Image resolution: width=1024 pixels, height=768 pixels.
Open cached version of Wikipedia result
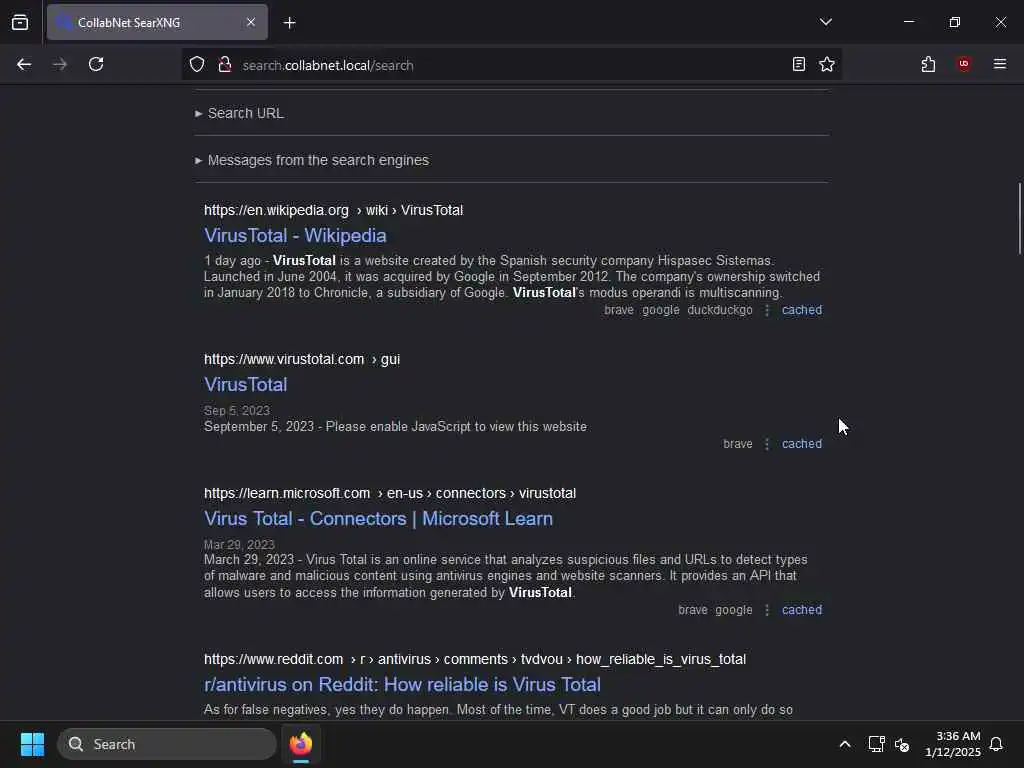[x=802, y=310]
